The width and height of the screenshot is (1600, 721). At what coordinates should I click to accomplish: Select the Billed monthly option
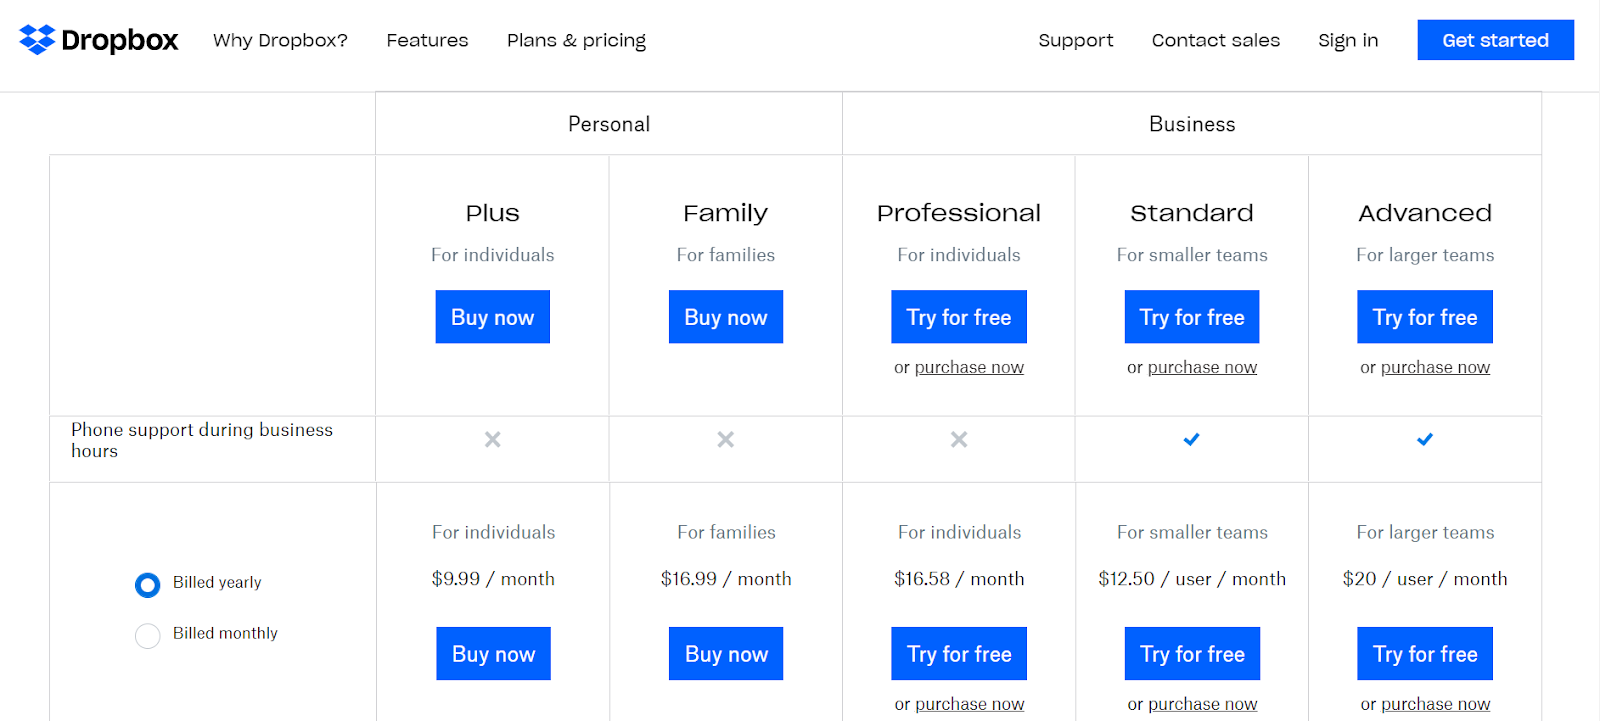pos(147,636)
